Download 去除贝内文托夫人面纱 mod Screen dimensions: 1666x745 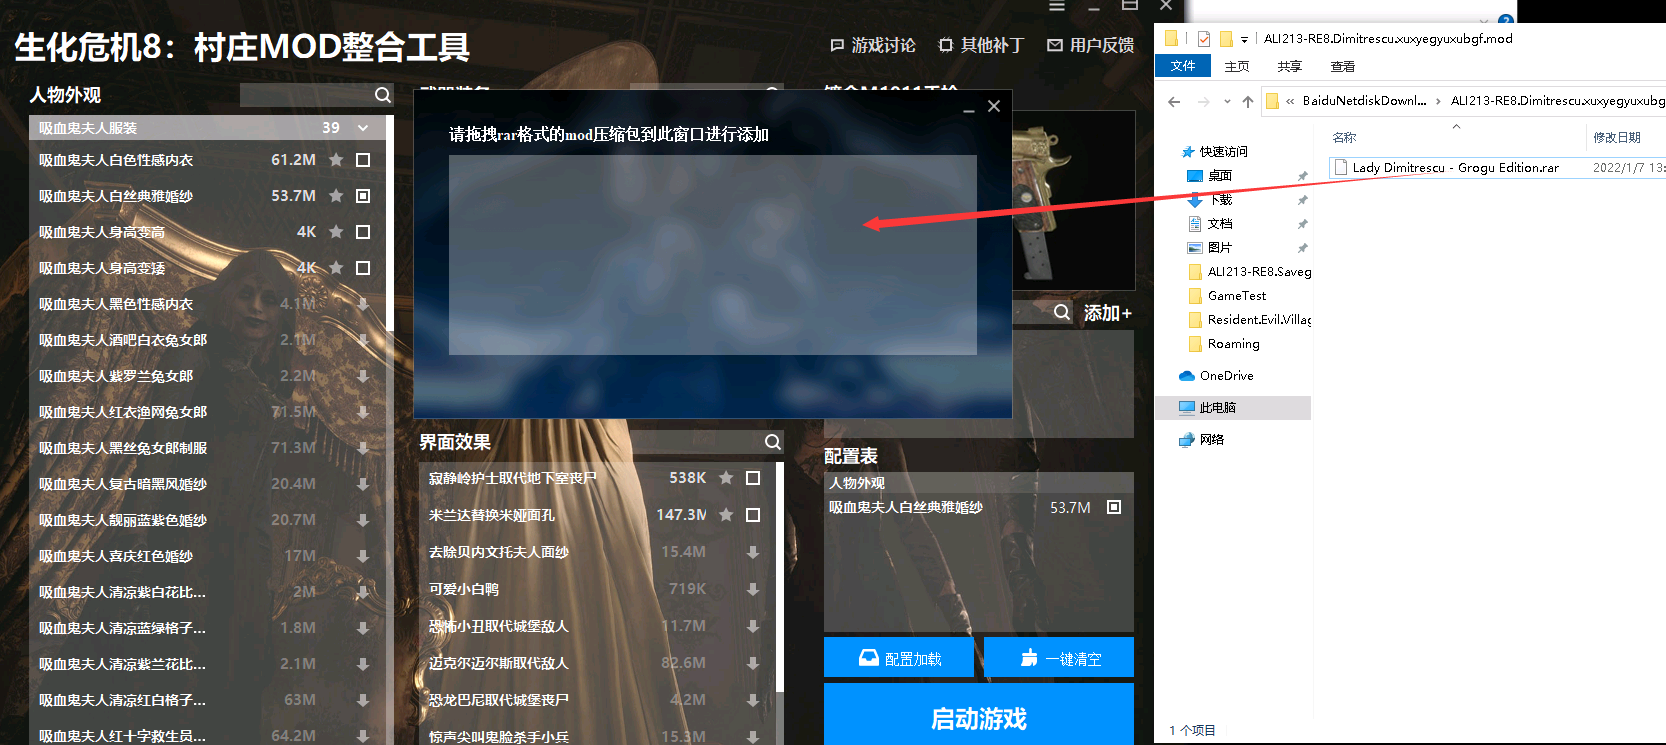click(753, 552)
